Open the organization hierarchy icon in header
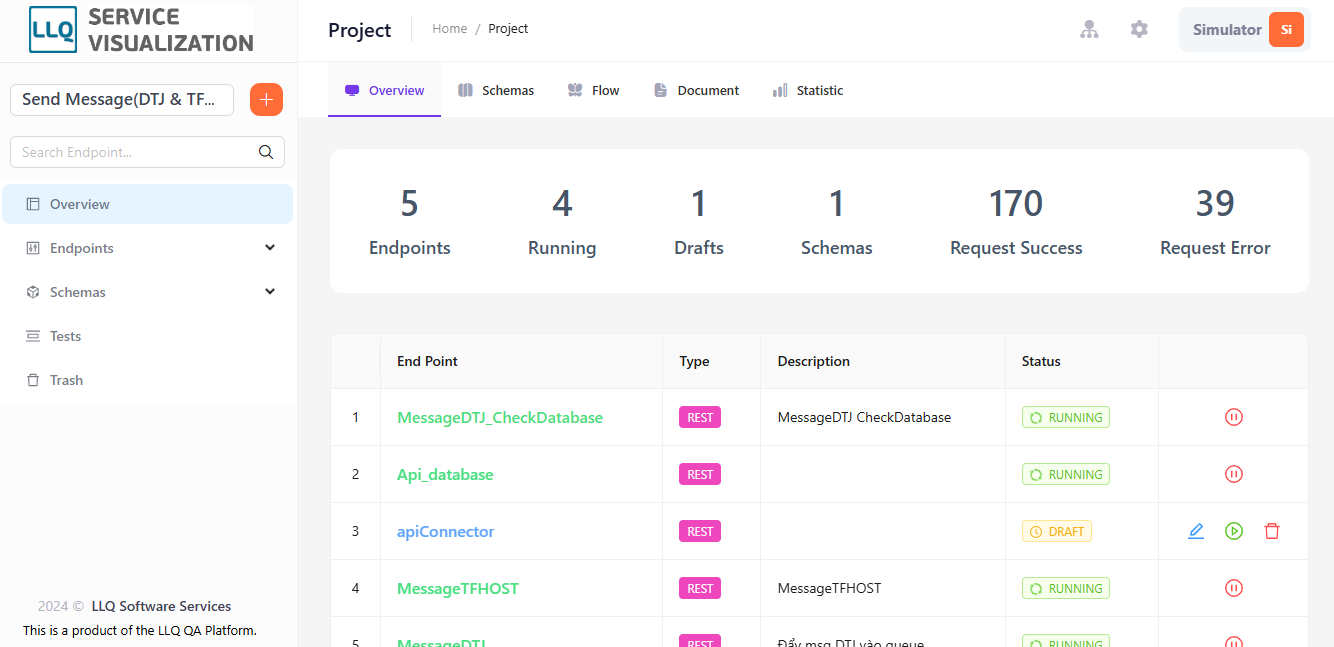The width and height of the screenshot is (1334, 647). (x=1089, y=30)
